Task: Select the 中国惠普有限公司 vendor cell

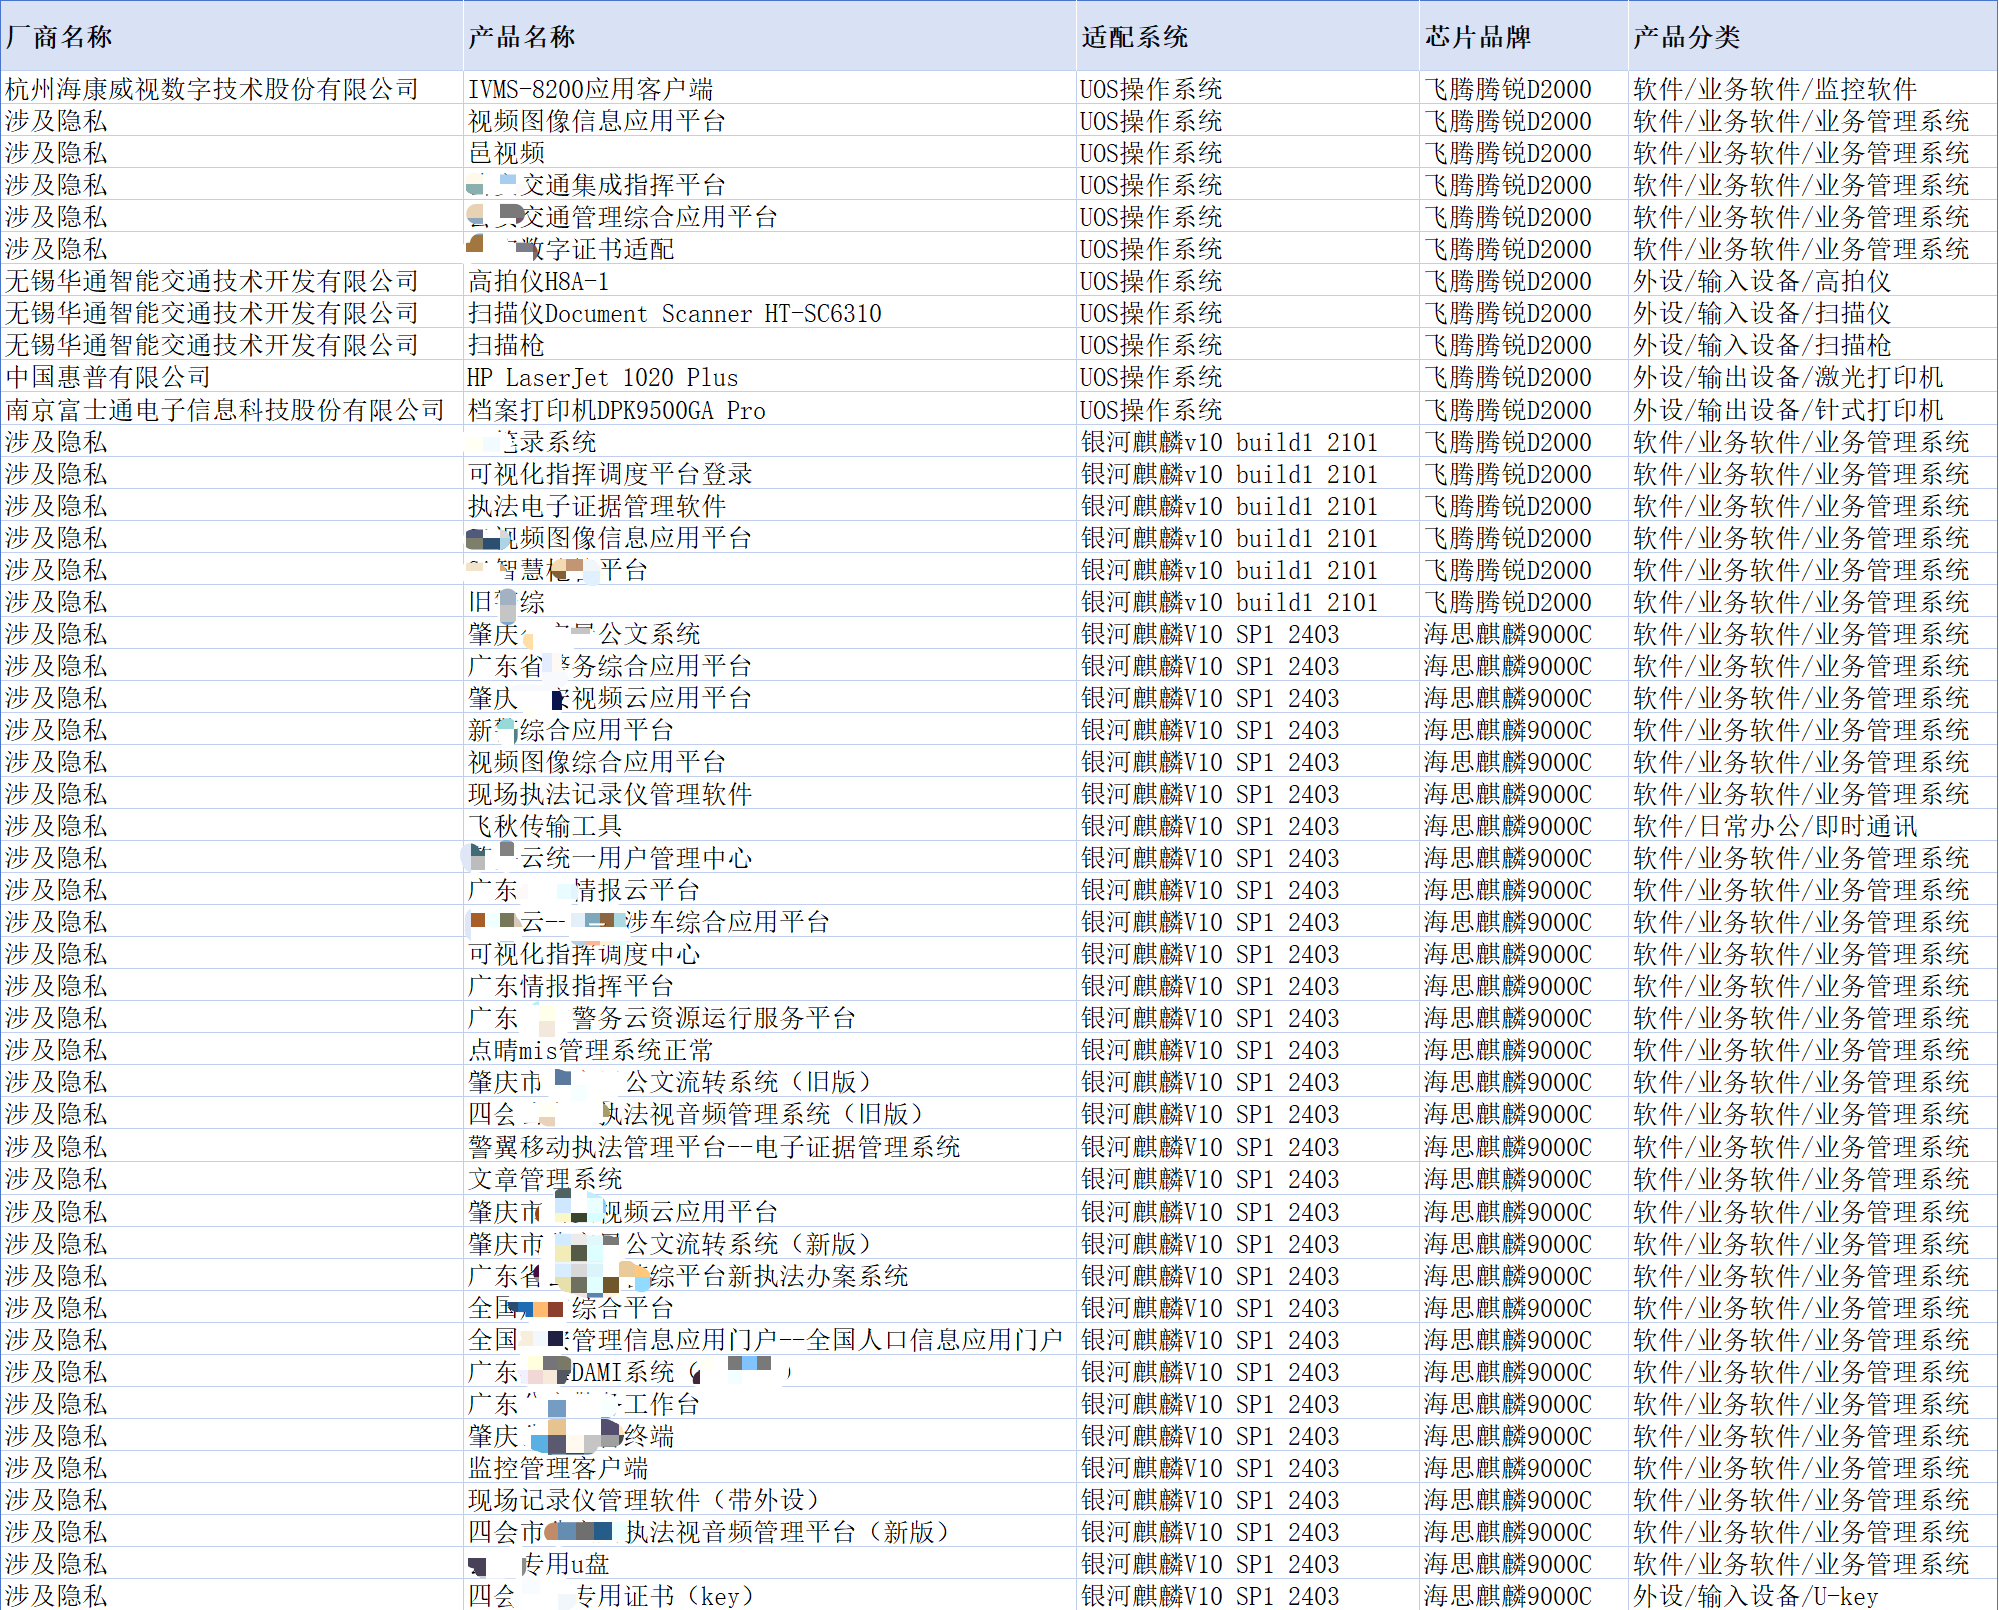Action: point(108,377)
